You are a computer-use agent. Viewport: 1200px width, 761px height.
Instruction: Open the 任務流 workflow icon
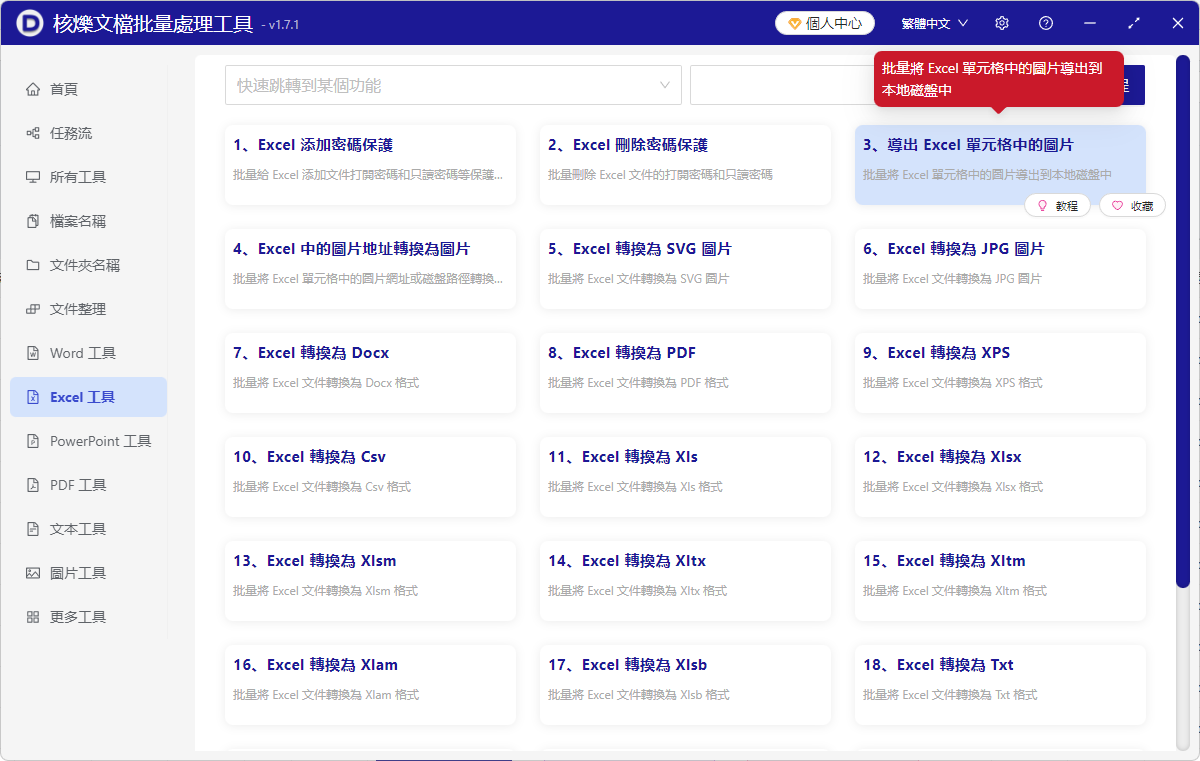point(33,132)
